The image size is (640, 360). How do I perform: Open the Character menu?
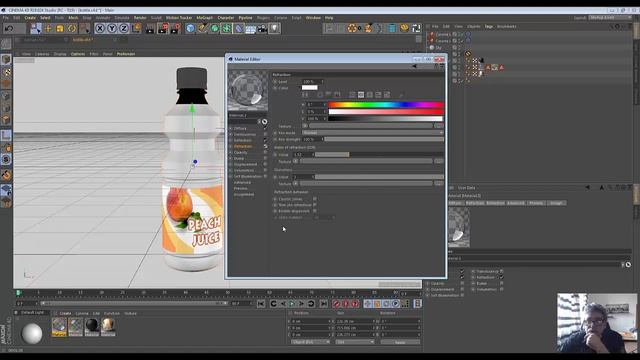click(226, 18)
